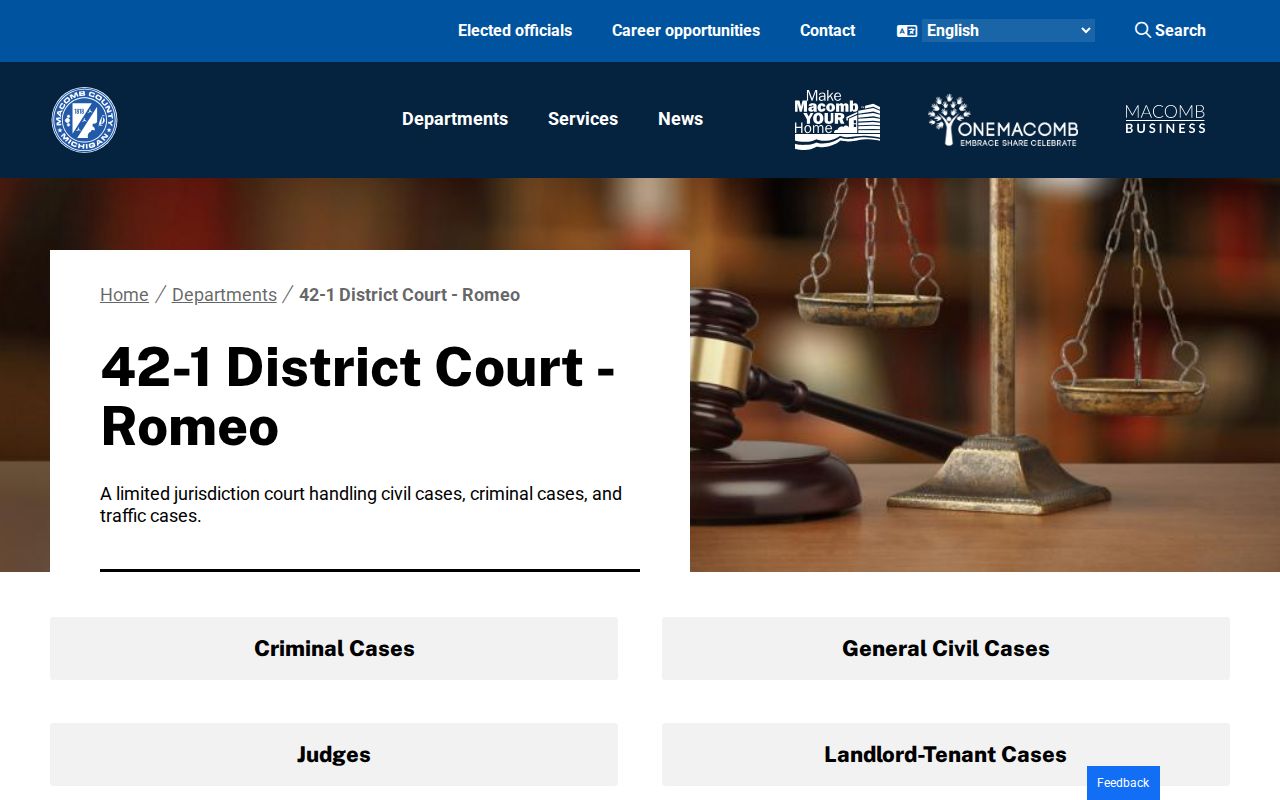The height and width of the screenshot is (800, 1280).
Task: Open the Make Macomb Your Home logo
Action: pyautogui.click(x=837, y=120)
